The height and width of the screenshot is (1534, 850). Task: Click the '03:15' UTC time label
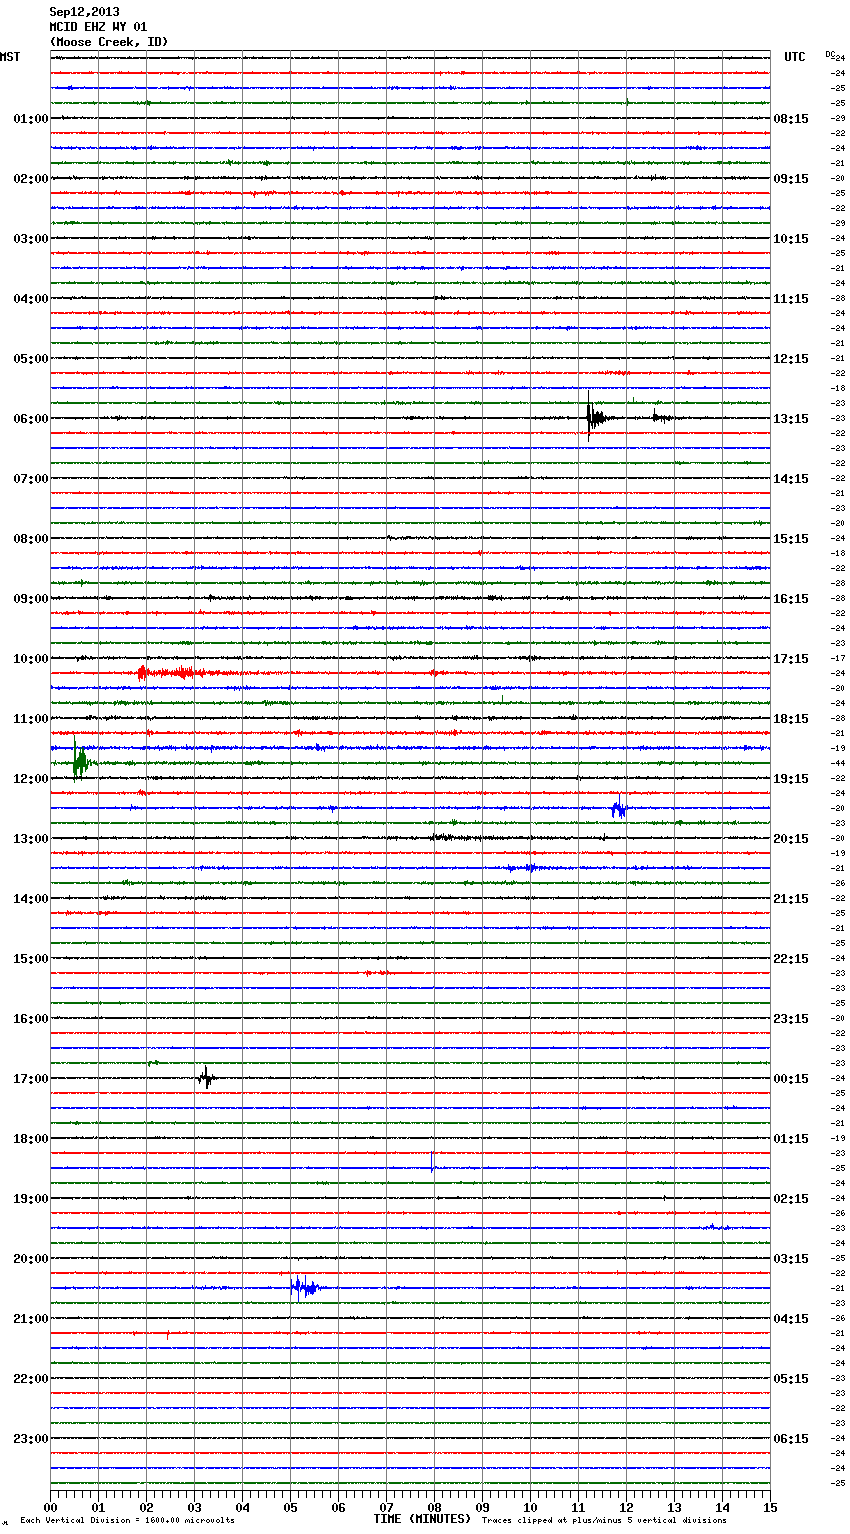[x=791, y=1258]
